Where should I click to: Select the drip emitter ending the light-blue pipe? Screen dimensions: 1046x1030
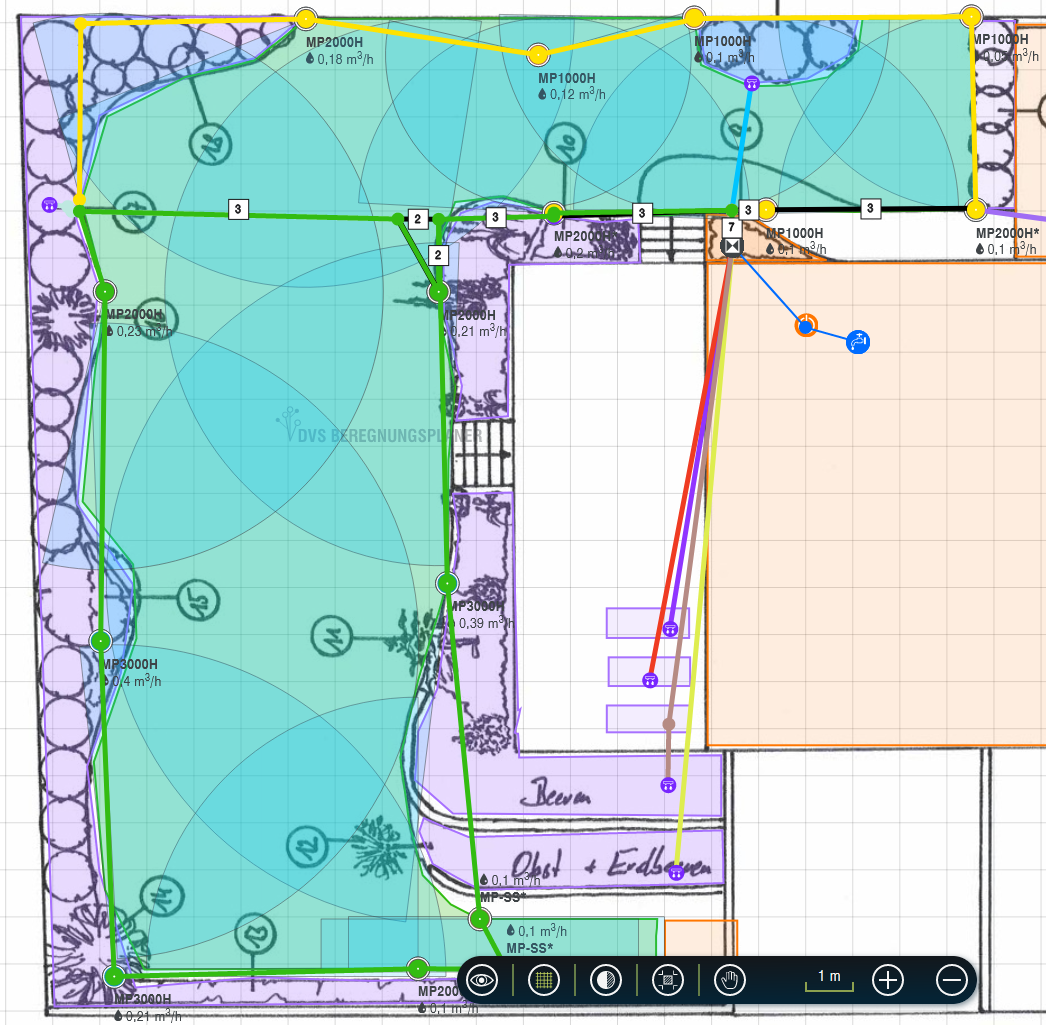point(752,83)
